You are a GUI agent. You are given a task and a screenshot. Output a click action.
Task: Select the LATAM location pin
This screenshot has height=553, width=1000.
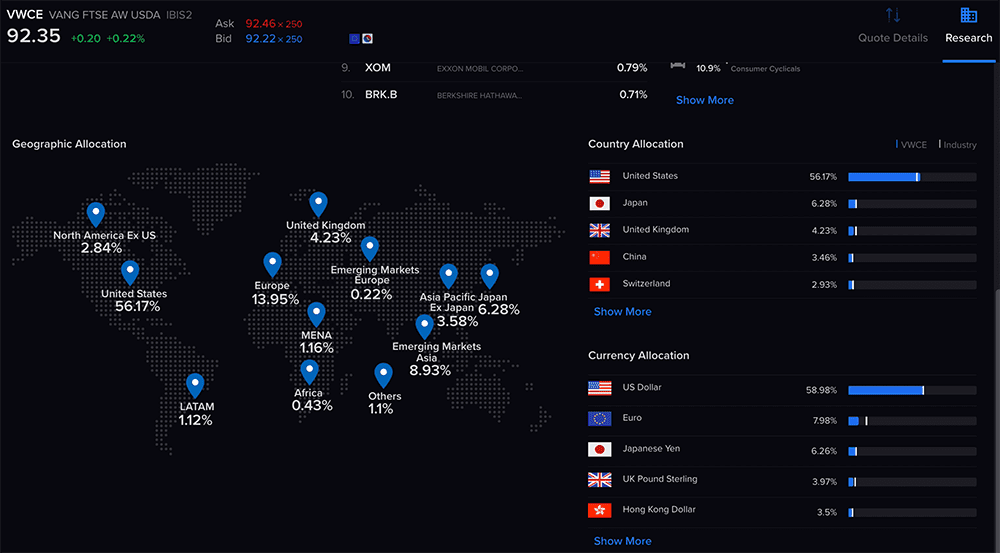pyautogui.click(x=195, y=386)
